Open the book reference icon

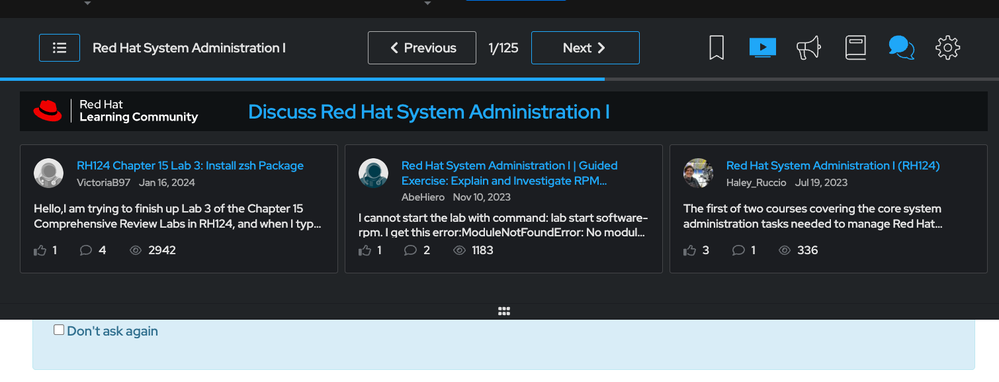click(x=856, y=48)
